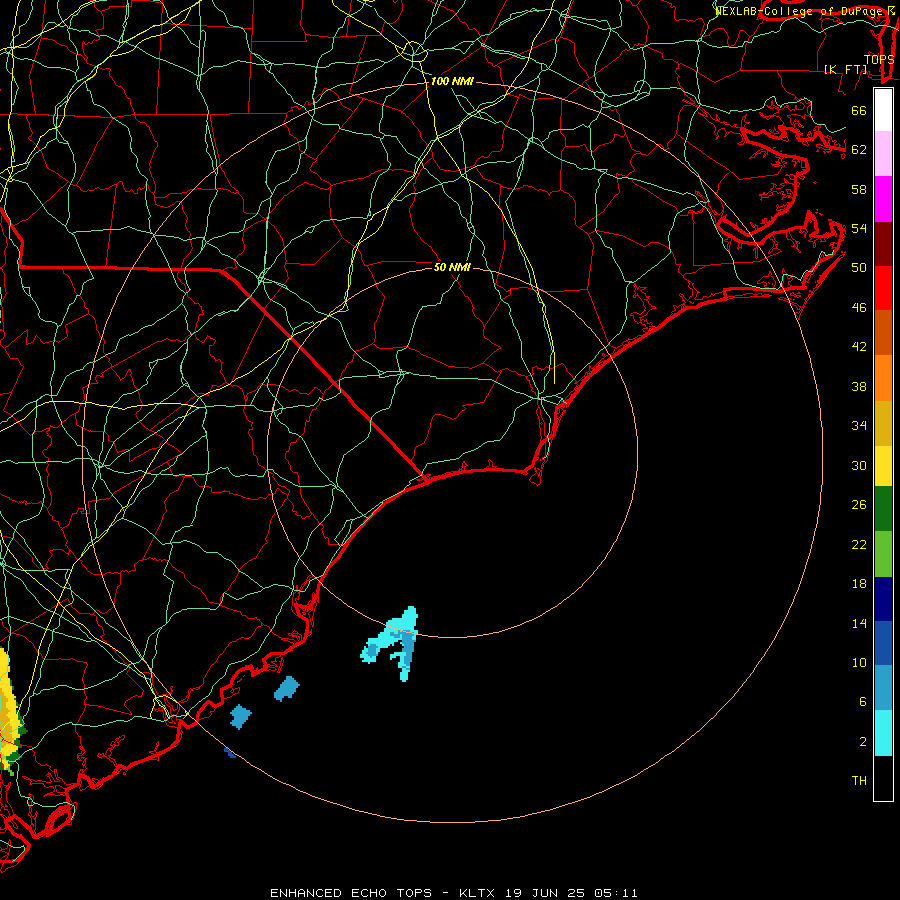This screenshot has width=900, height=900.
Task: Click the magenta 58 kft legend swatch
Action: pos(883,199)
